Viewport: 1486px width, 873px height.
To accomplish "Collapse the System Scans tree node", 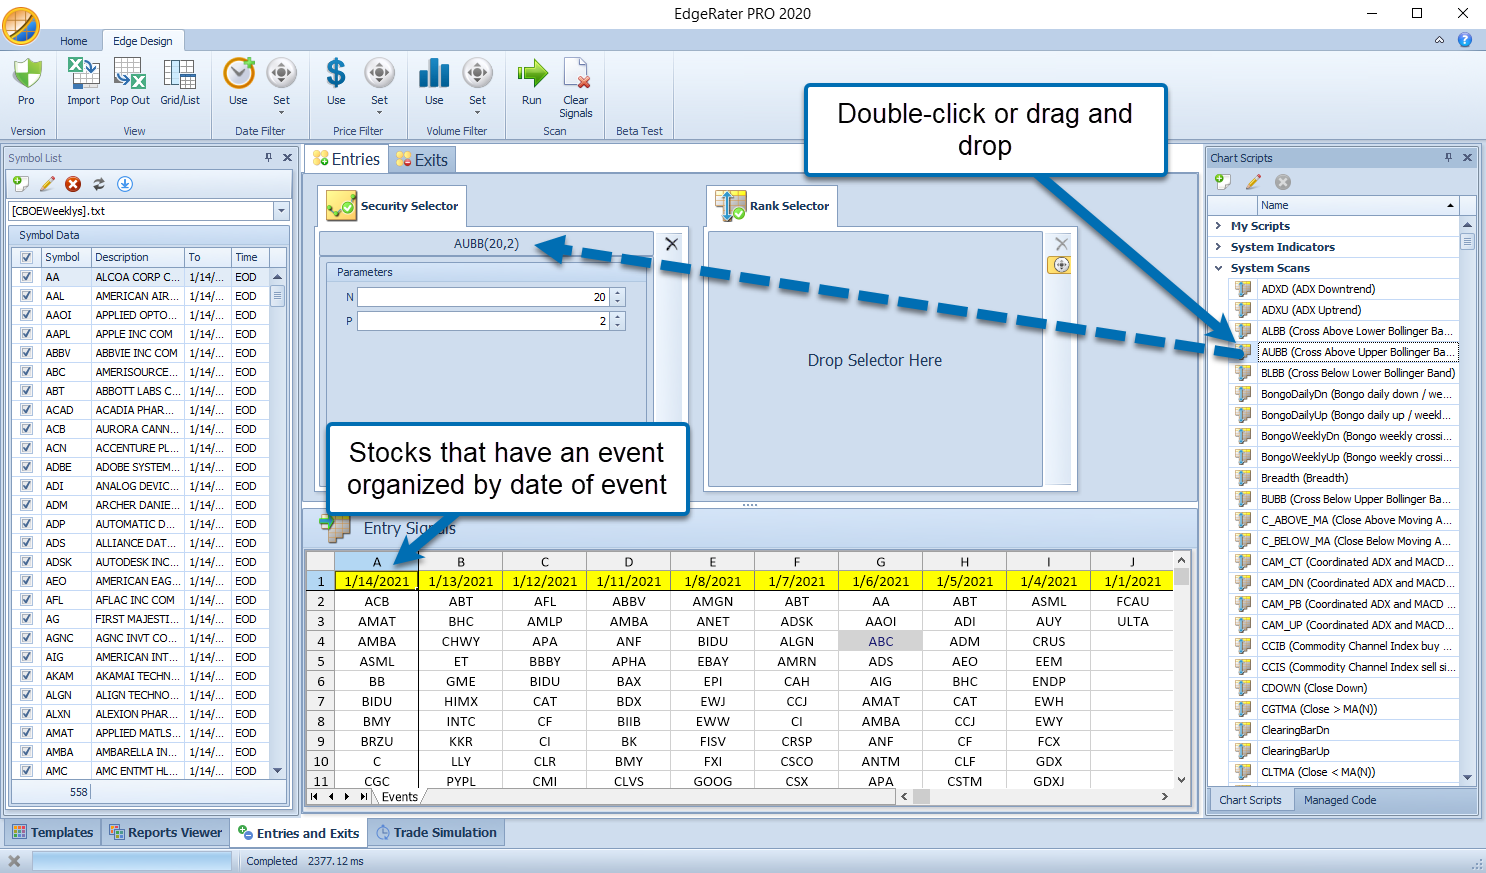I will (x=1218, y=268).
